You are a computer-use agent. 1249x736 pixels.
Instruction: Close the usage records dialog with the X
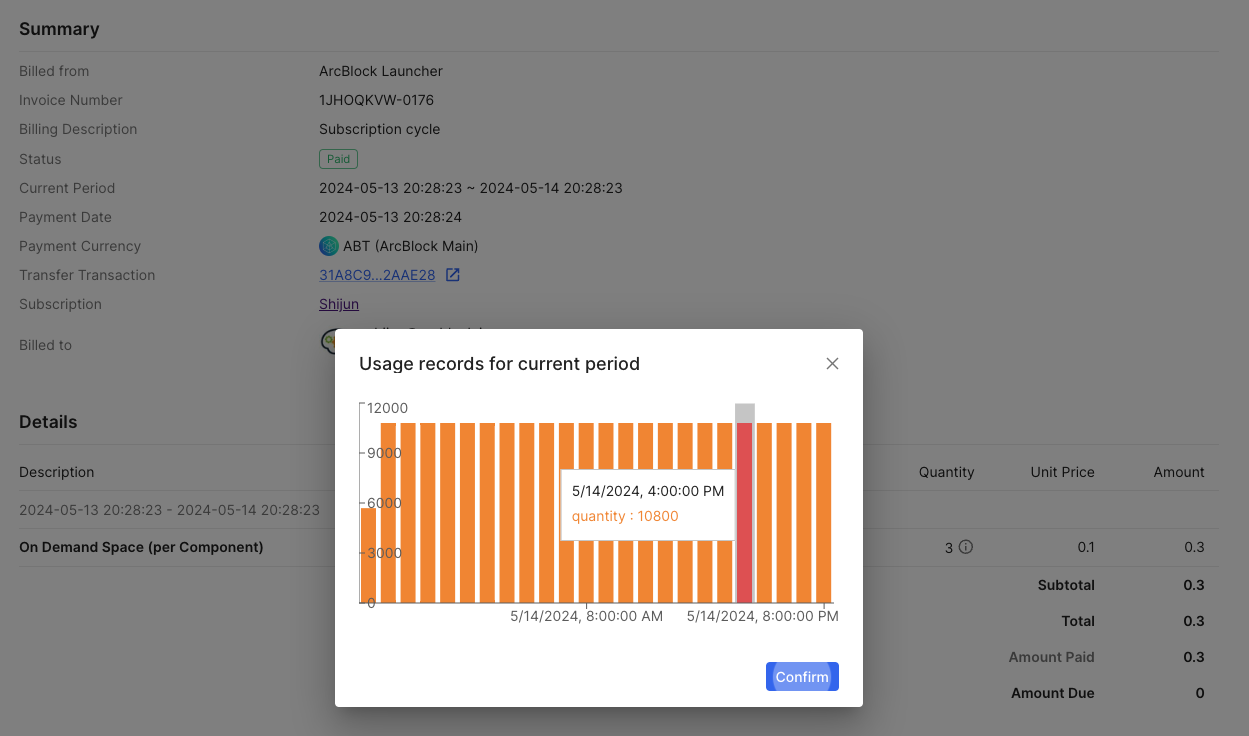[x=832, y=363]
